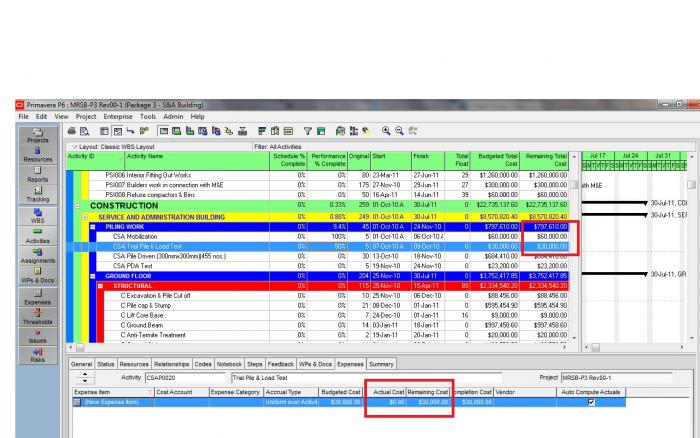This screenshot has height=438, width=700.
Task: Open the Edit menu
Action: (41, 117)
